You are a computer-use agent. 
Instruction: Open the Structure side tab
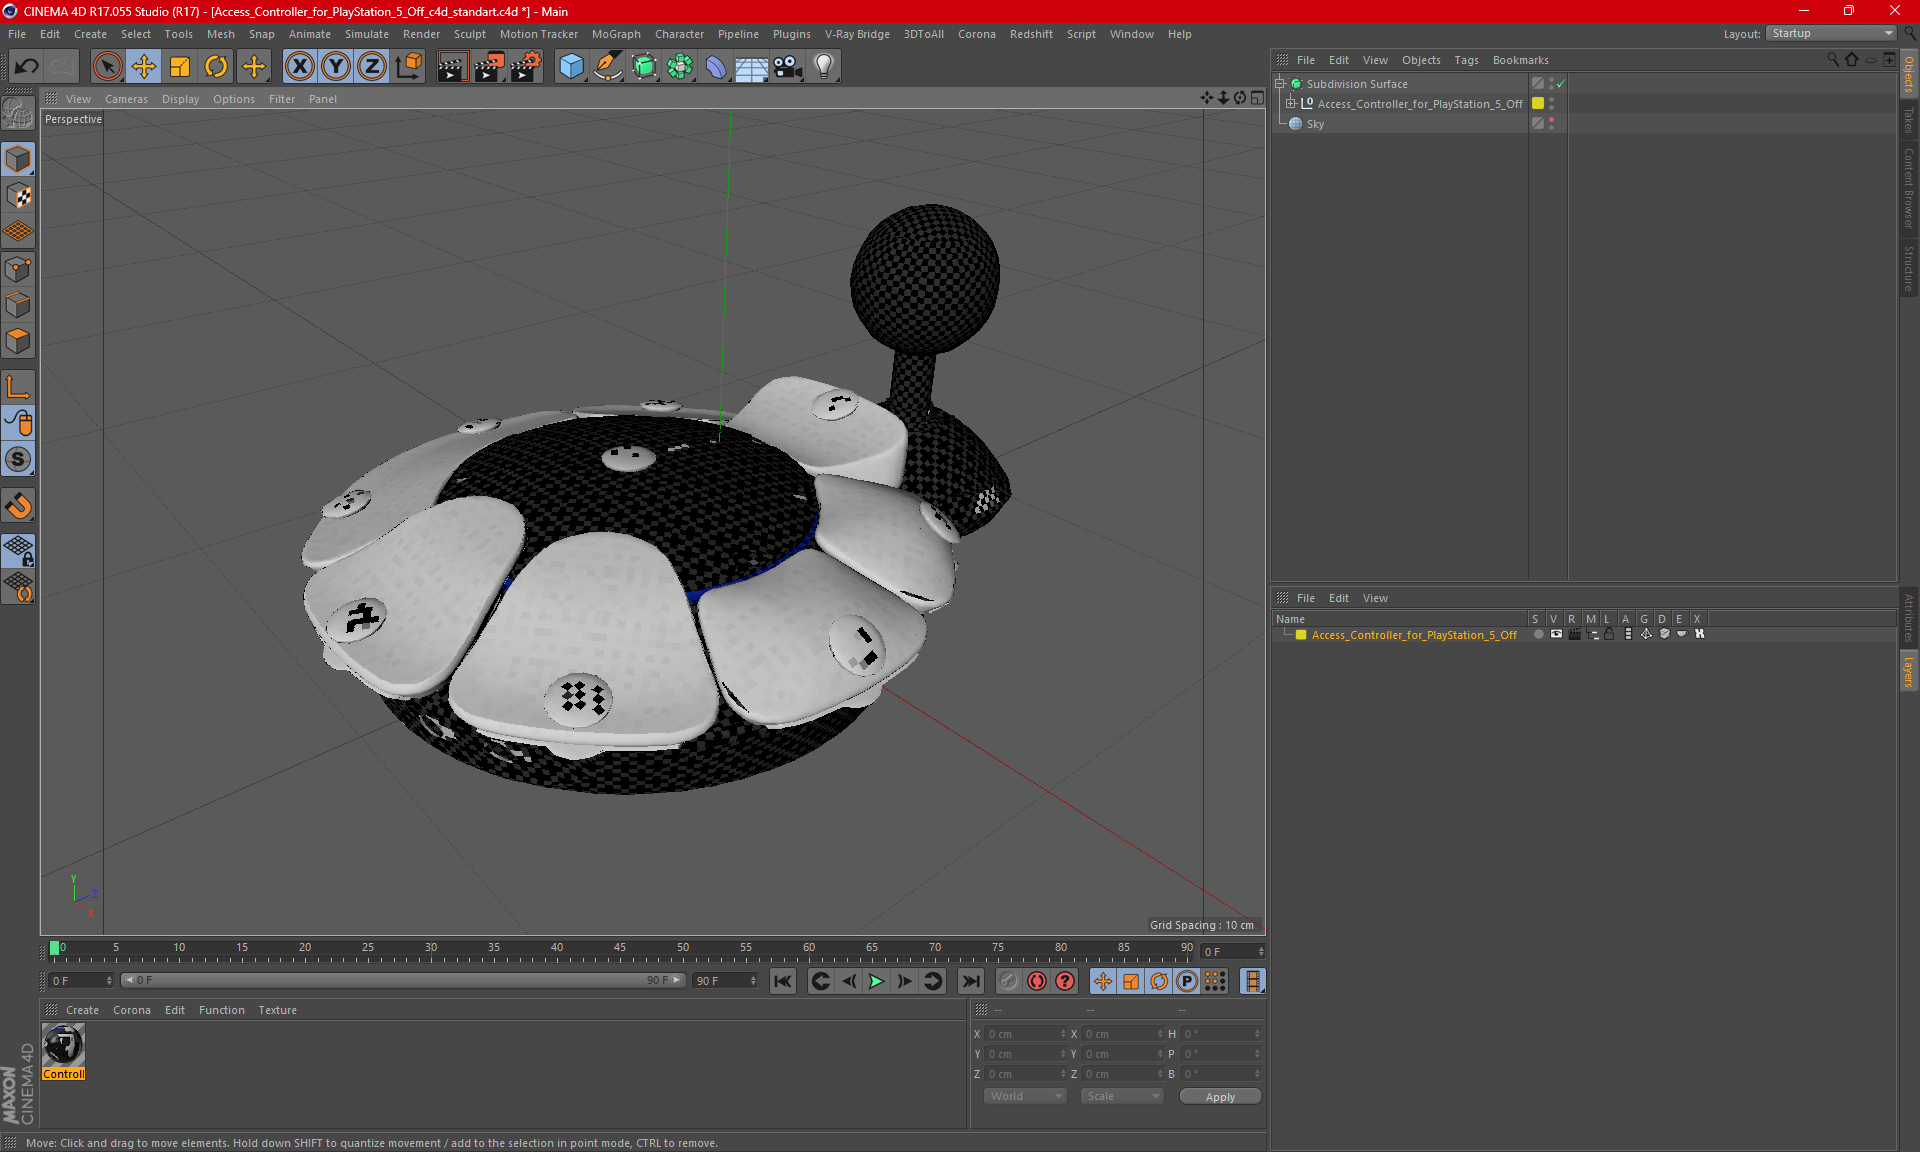coord(1908,268)
